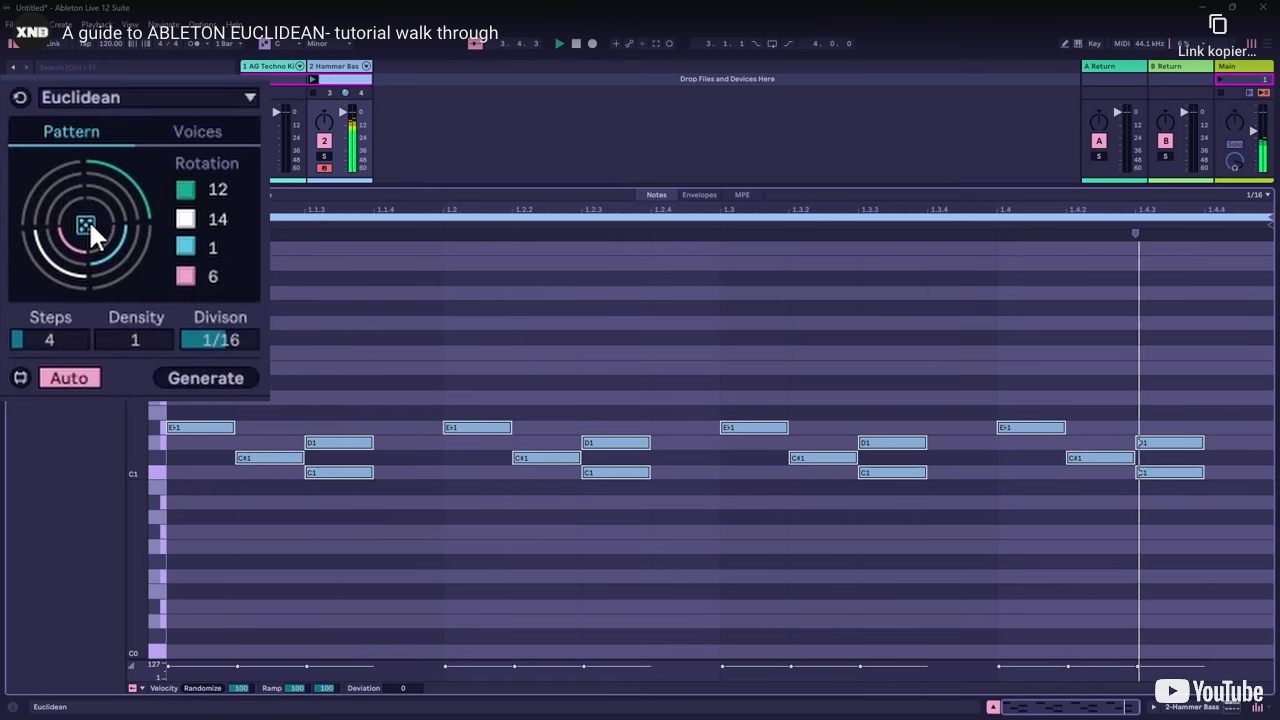Screen dimensions: 1280x720
Task: Open the Division 1/16 selector
Action: tap(220, 340)
